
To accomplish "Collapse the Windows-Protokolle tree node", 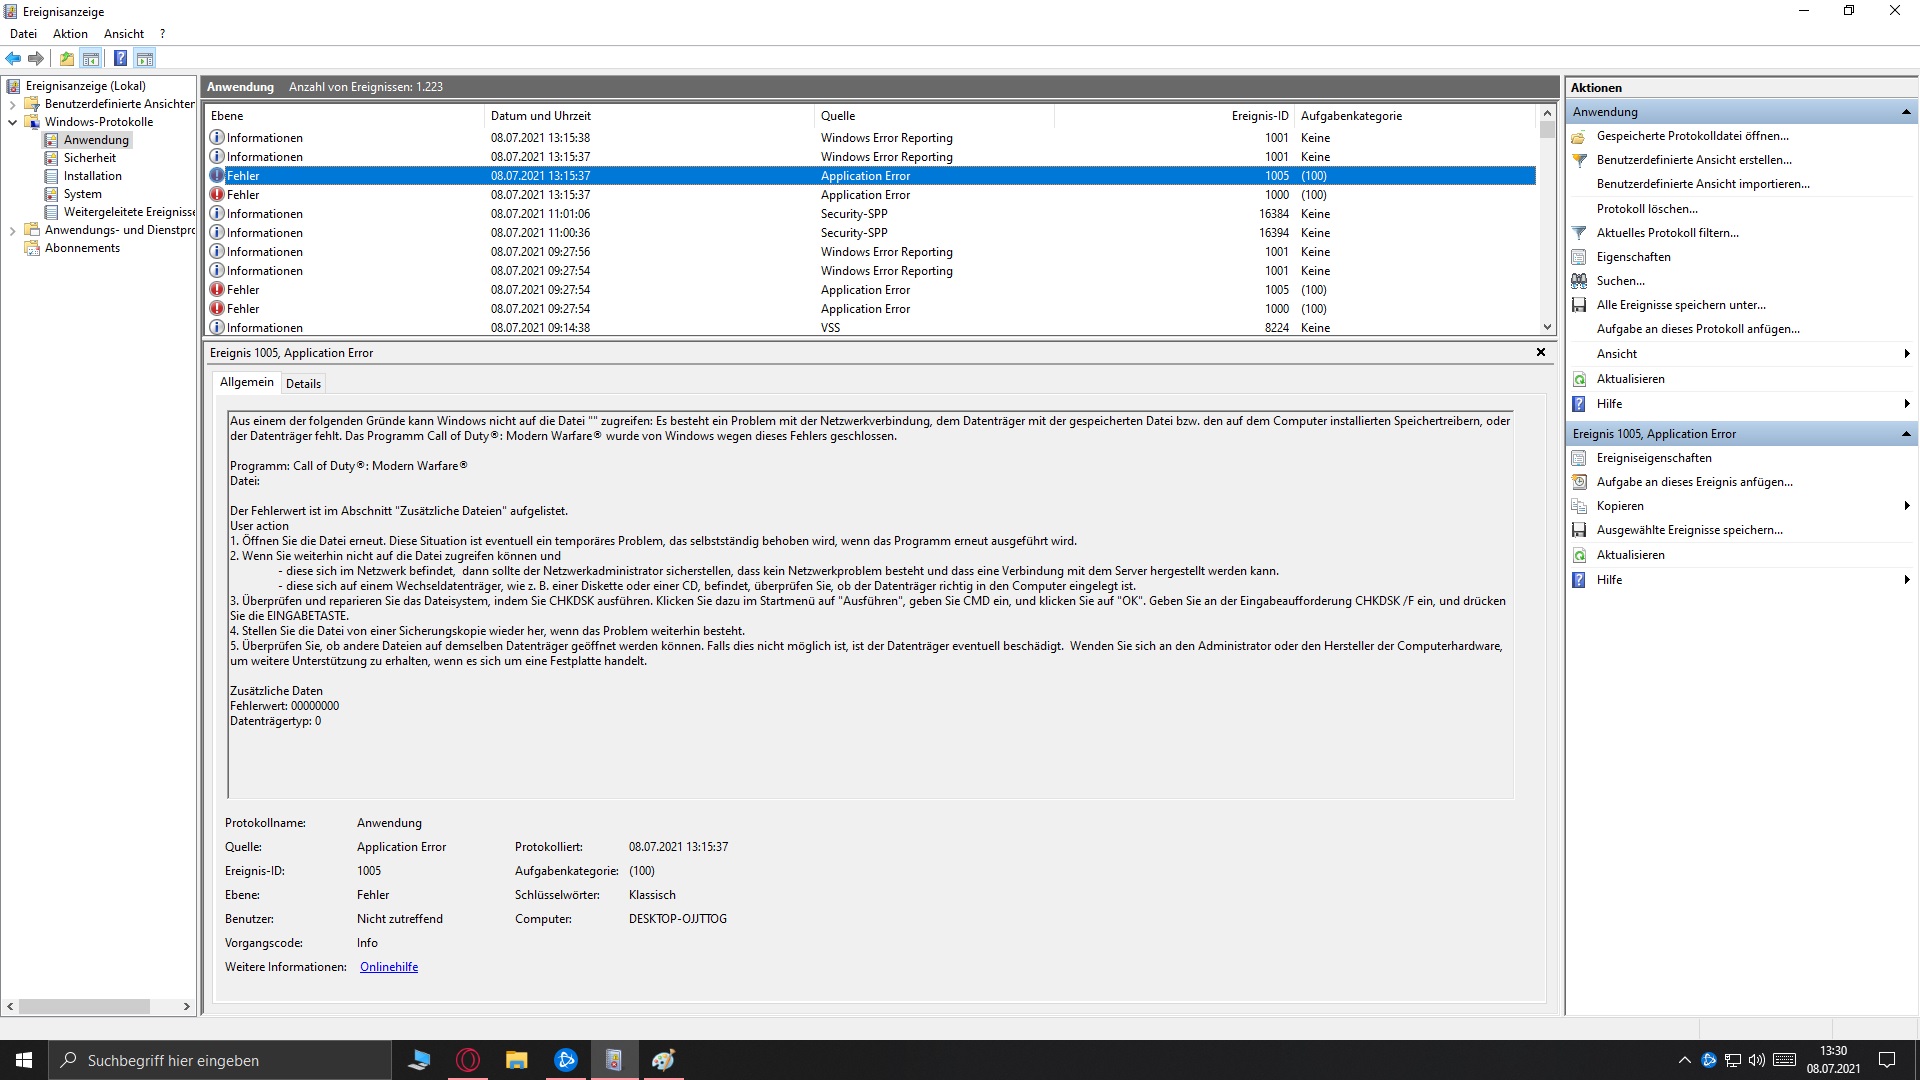I will [x=12, y=122].
